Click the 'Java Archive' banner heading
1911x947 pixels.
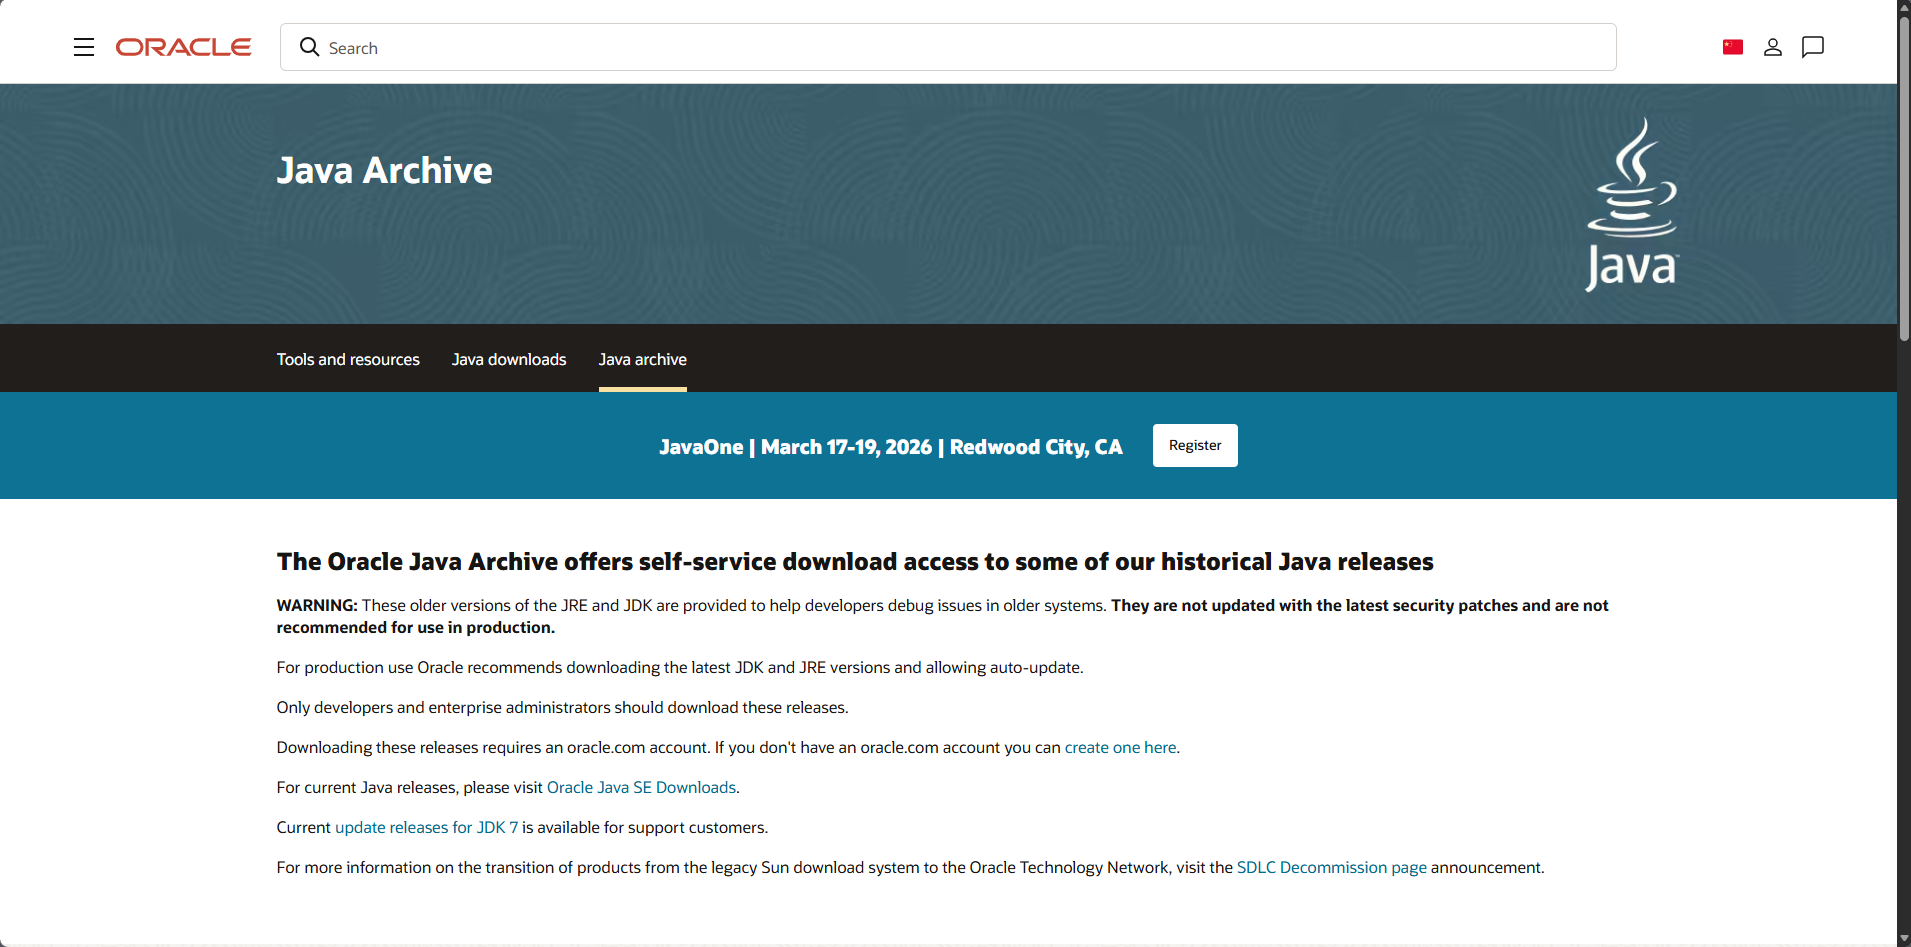385,170
